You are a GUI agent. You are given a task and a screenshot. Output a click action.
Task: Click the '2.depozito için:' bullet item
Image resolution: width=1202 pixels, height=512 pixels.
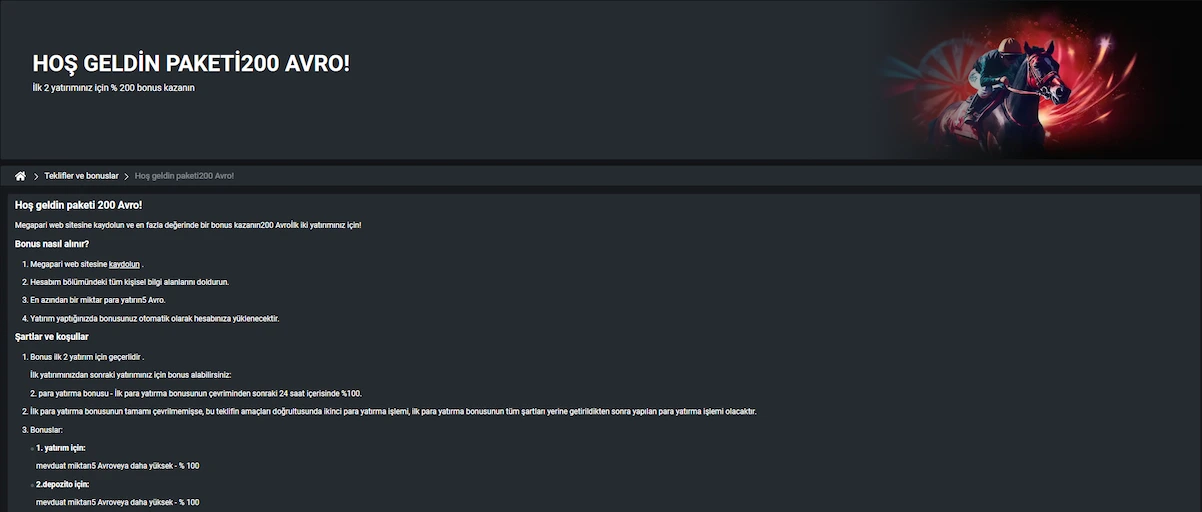tap(62, 484)
